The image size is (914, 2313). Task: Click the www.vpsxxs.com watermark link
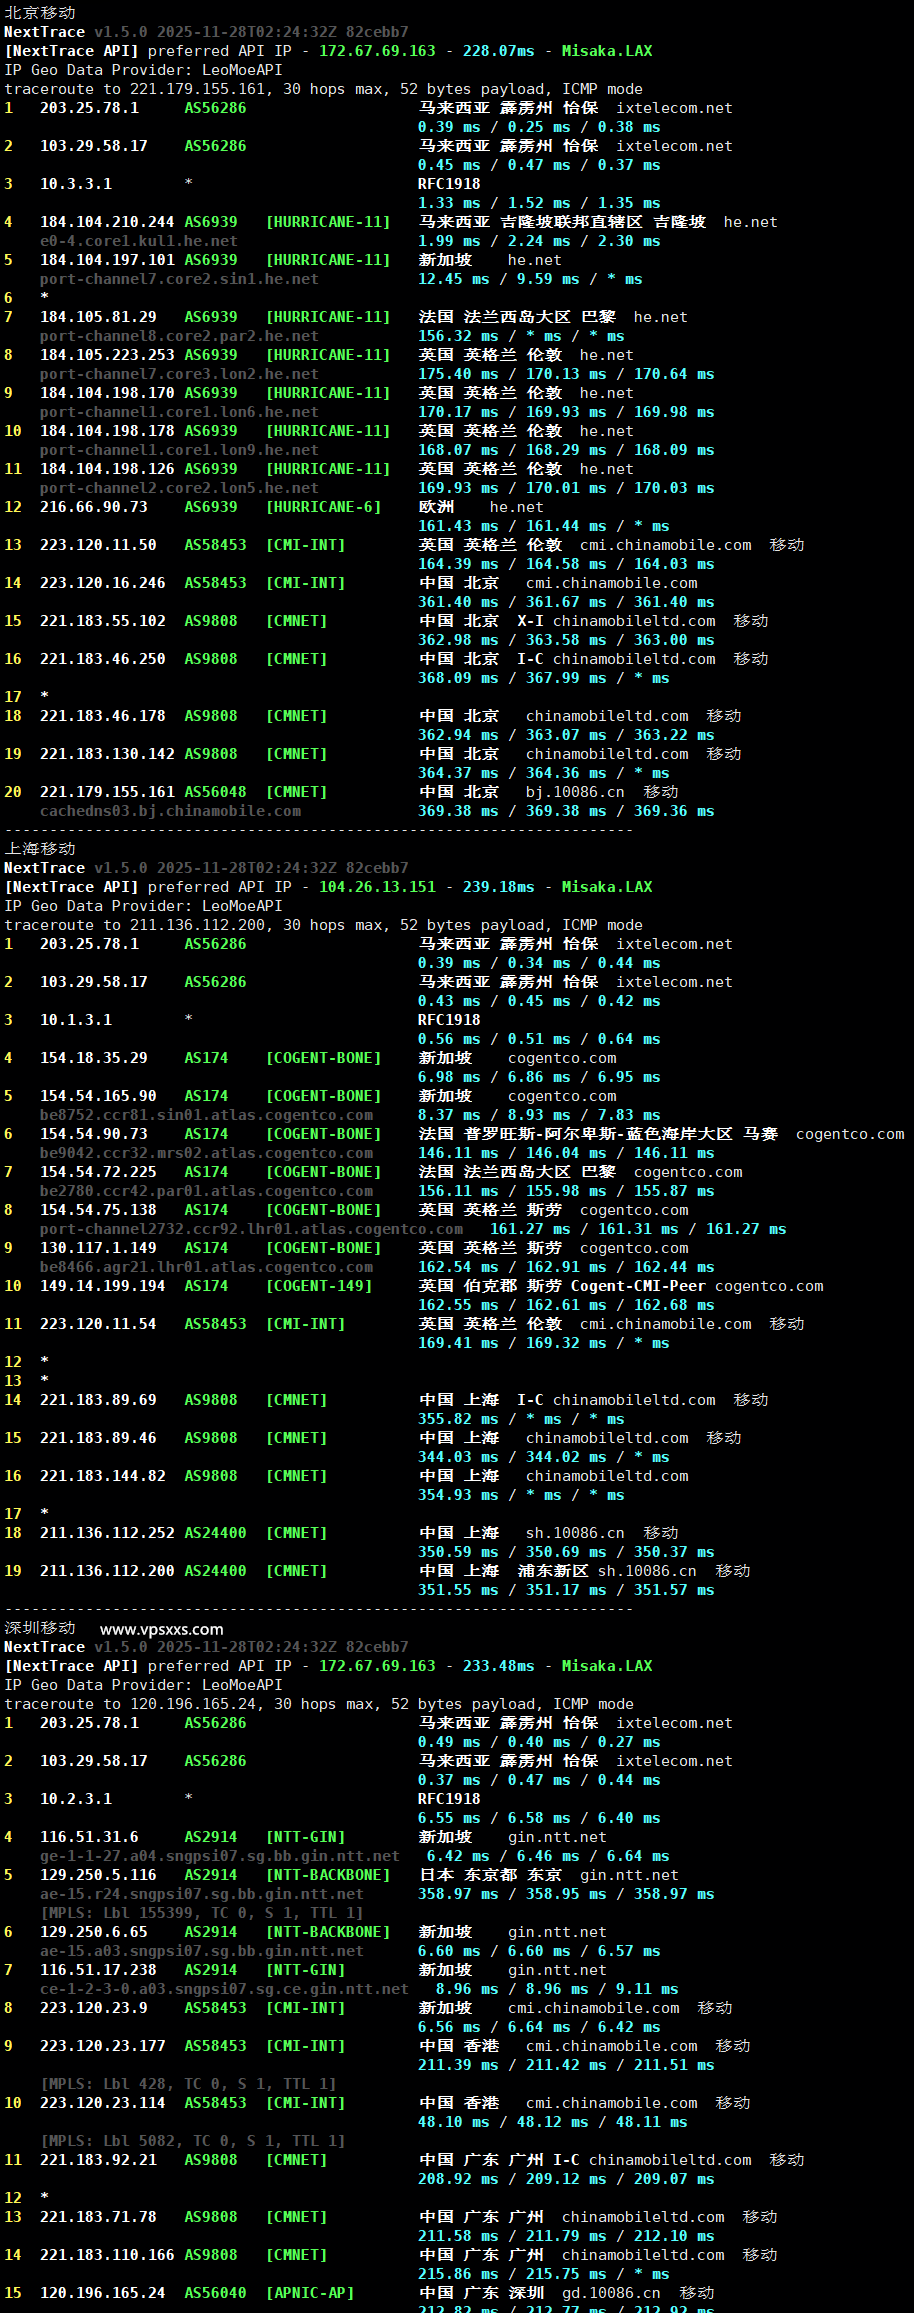tap(161, 1629)
